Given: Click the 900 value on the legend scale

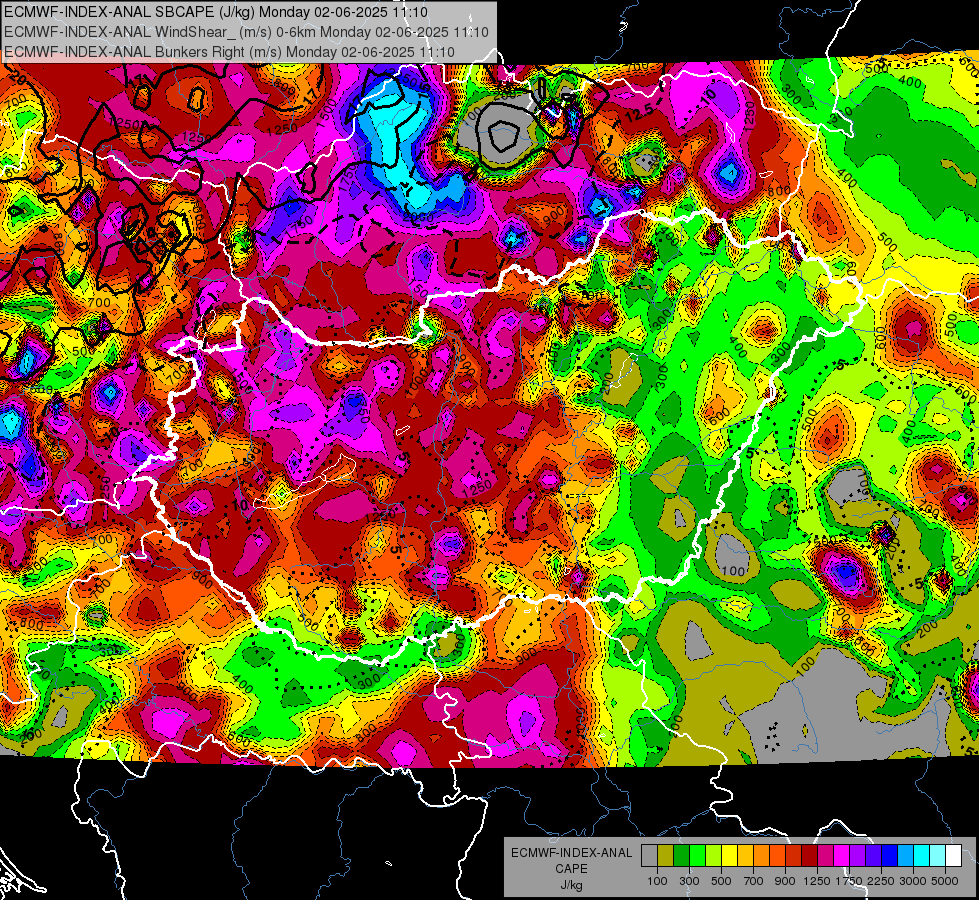Looking at the screenshot, I should point(785,881).
